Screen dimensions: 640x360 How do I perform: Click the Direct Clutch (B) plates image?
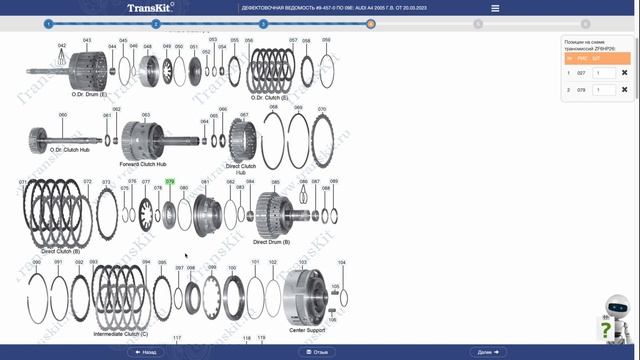point(58,213)
